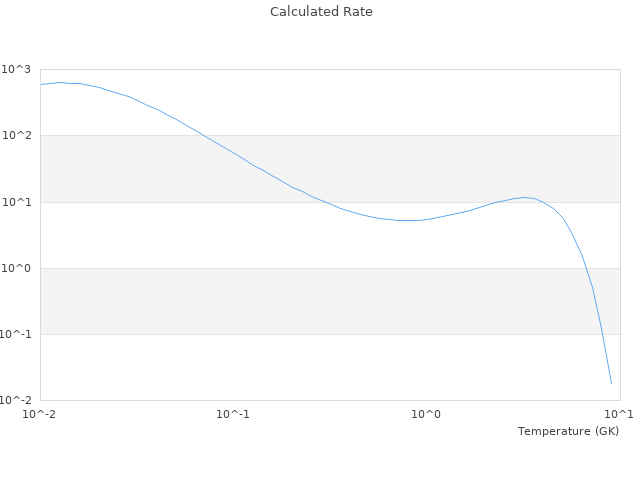Select the 10^3 label on the vertical axis

tap(17, 69)
